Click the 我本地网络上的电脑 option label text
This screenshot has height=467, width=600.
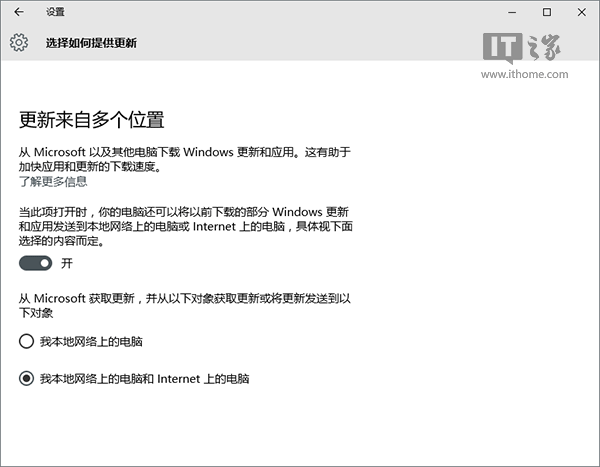[90, 342]
